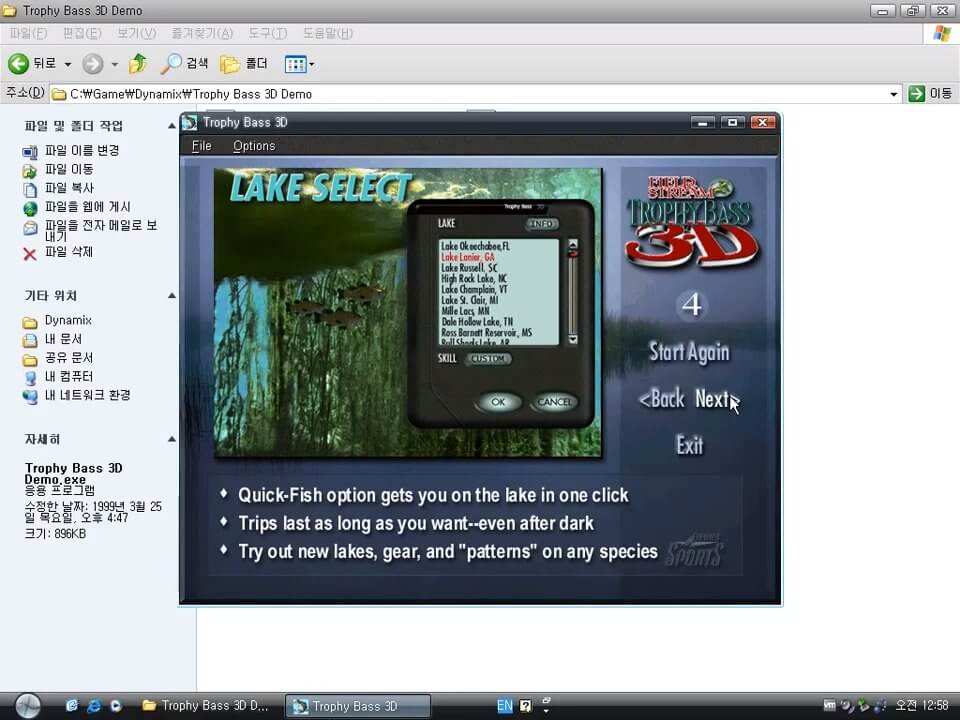This screenshot has height=720, width=960.
Task: Open the Dynamix folder link in sidebar
Action: click(57, 321)
